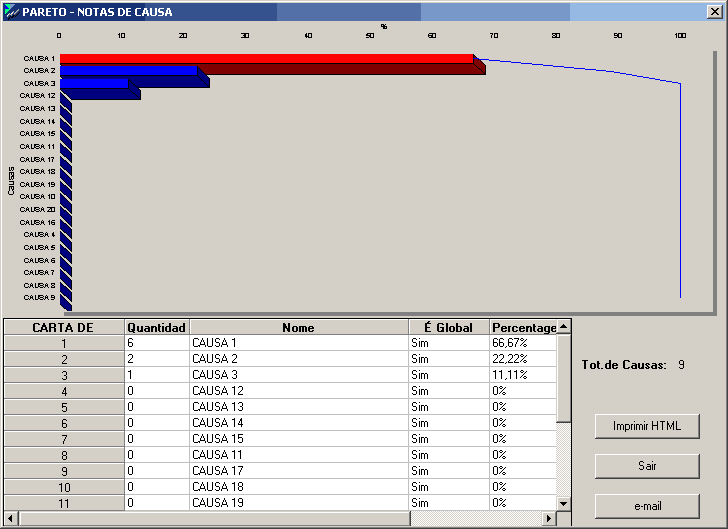Click the horizontal scrollbar left arrow
Viewport: 728px width, 529px height.
pyautogui.click(x=11, y=518)
